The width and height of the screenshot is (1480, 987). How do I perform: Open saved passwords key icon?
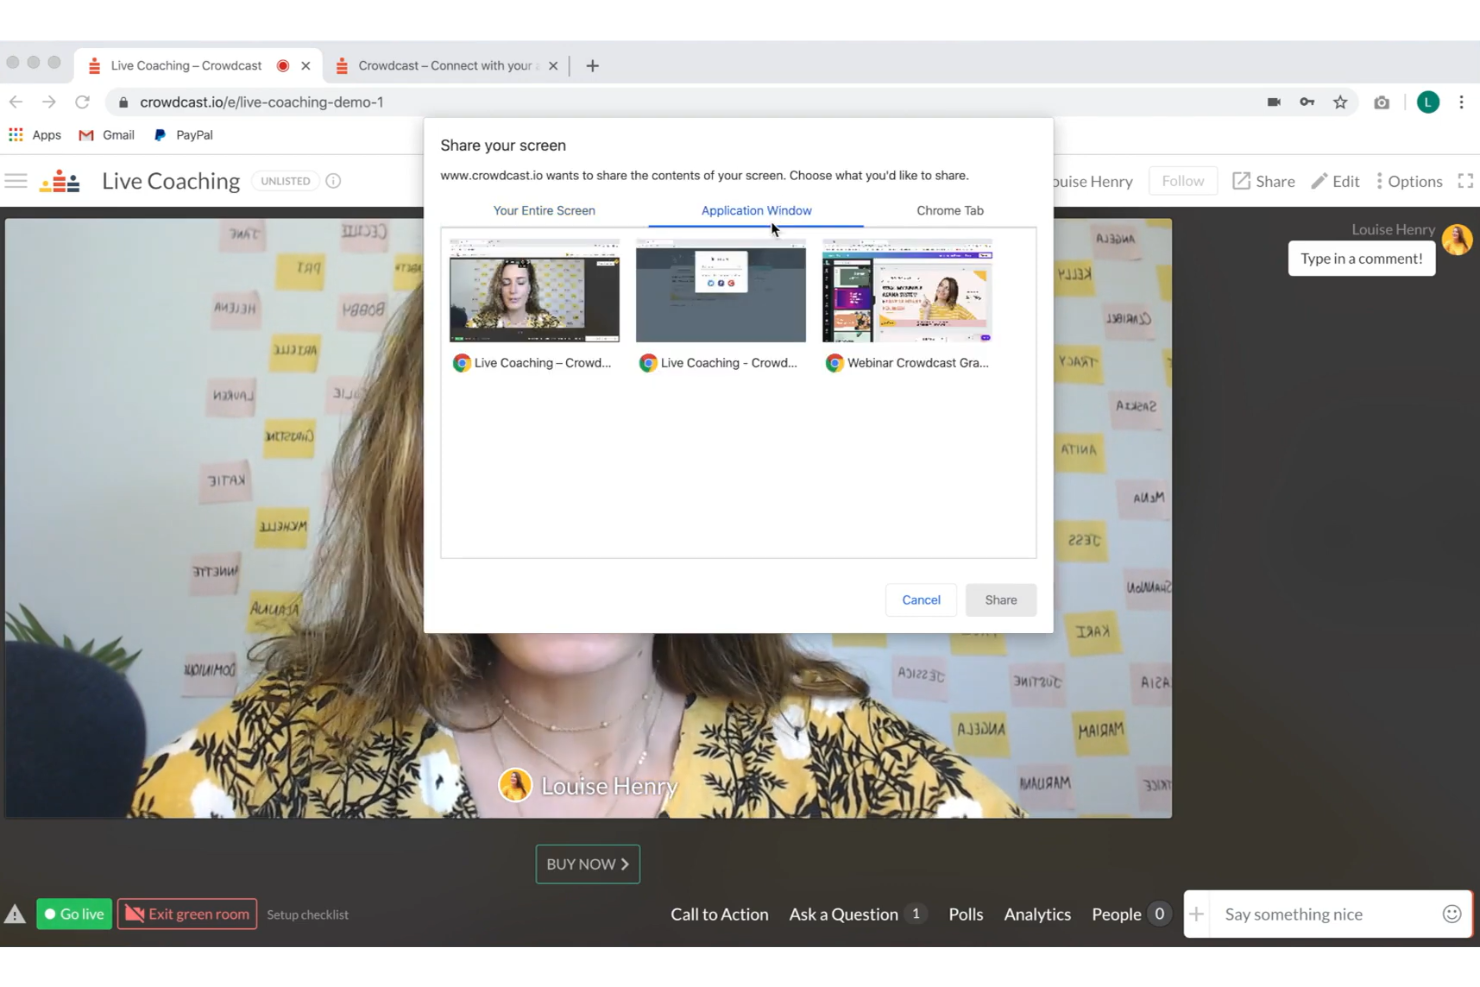click(x=1307, y=102)
